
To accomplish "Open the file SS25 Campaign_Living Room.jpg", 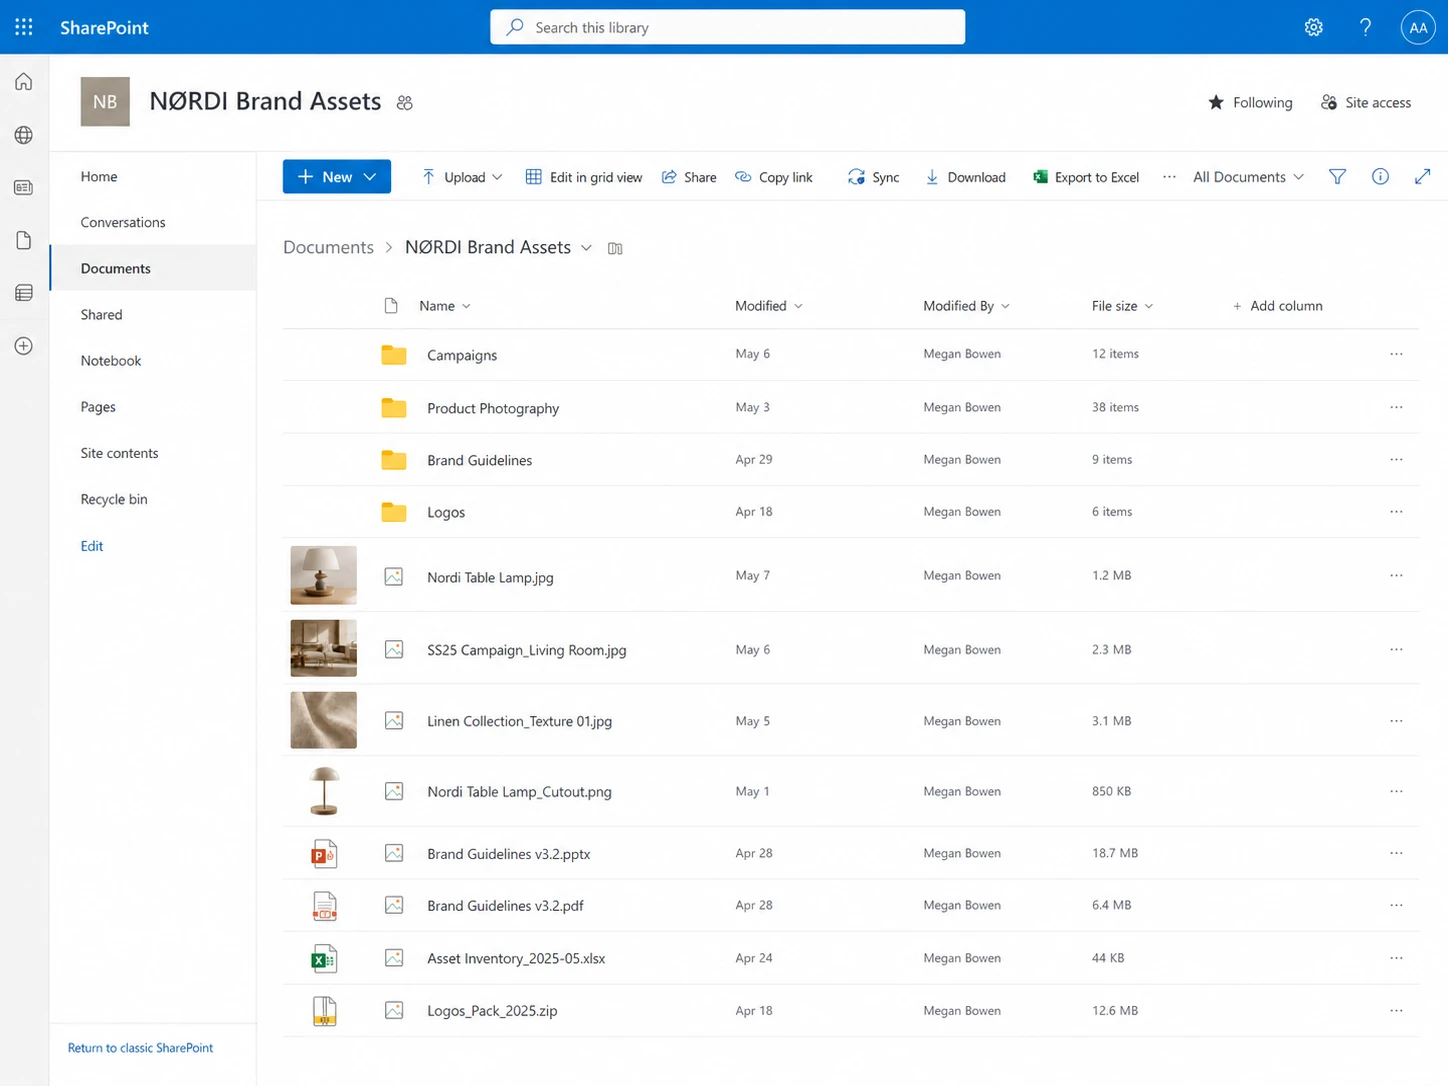I will point(527,650).
